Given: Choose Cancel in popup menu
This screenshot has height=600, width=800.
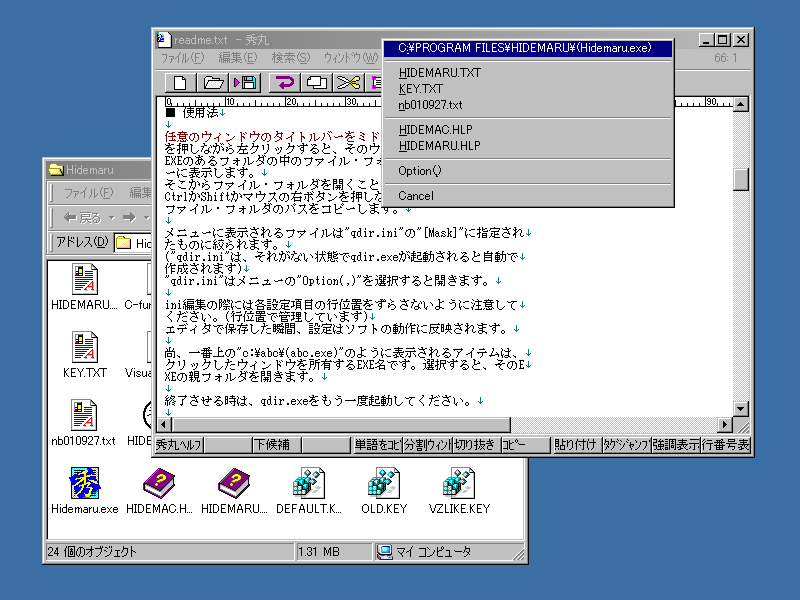Looking at the screenshot, I should click(528, 196).
